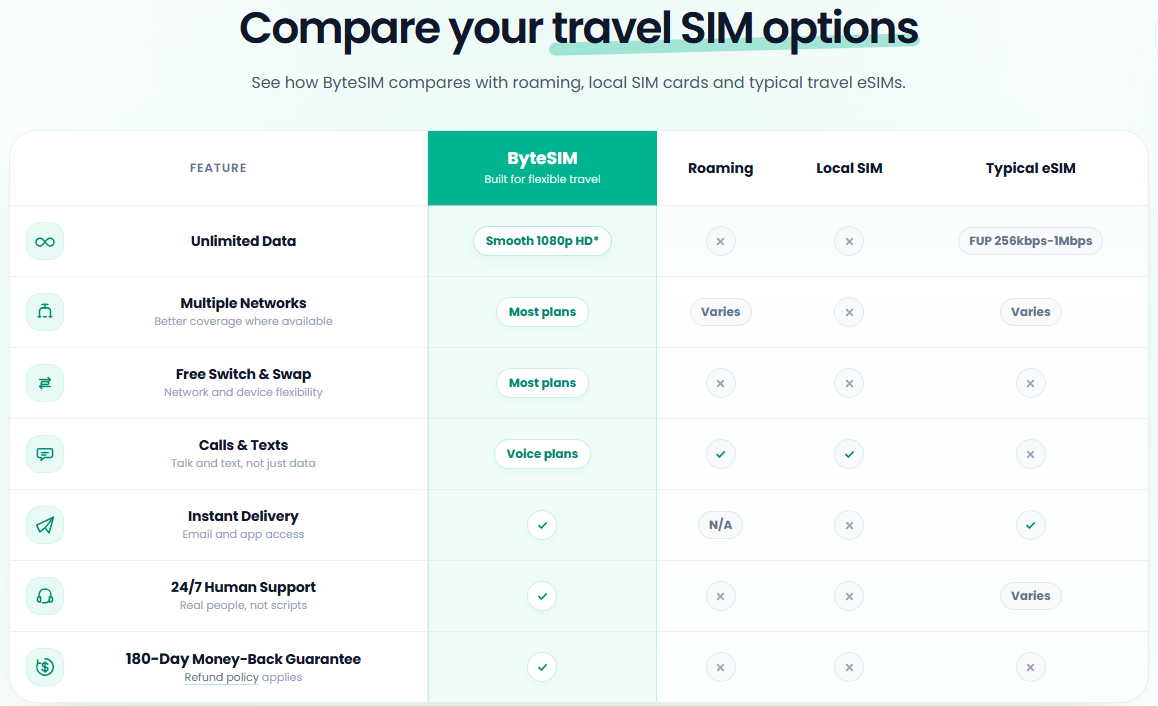
Task: Click the Voice plans badge
Action: tap(542, 453)
